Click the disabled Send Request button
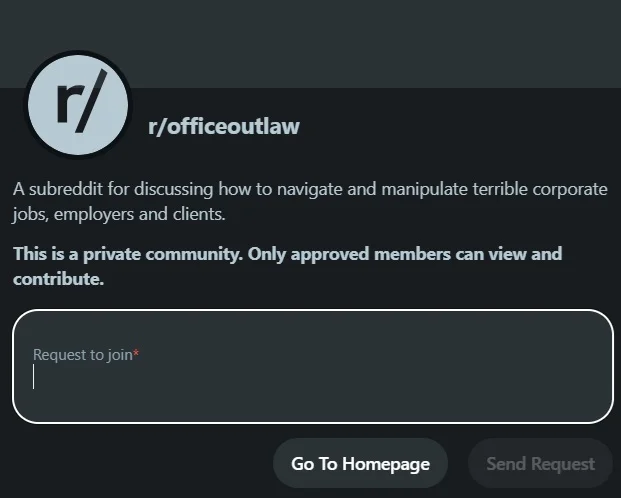Viewport: 621px width, 498px height. [x=540, y=463]
